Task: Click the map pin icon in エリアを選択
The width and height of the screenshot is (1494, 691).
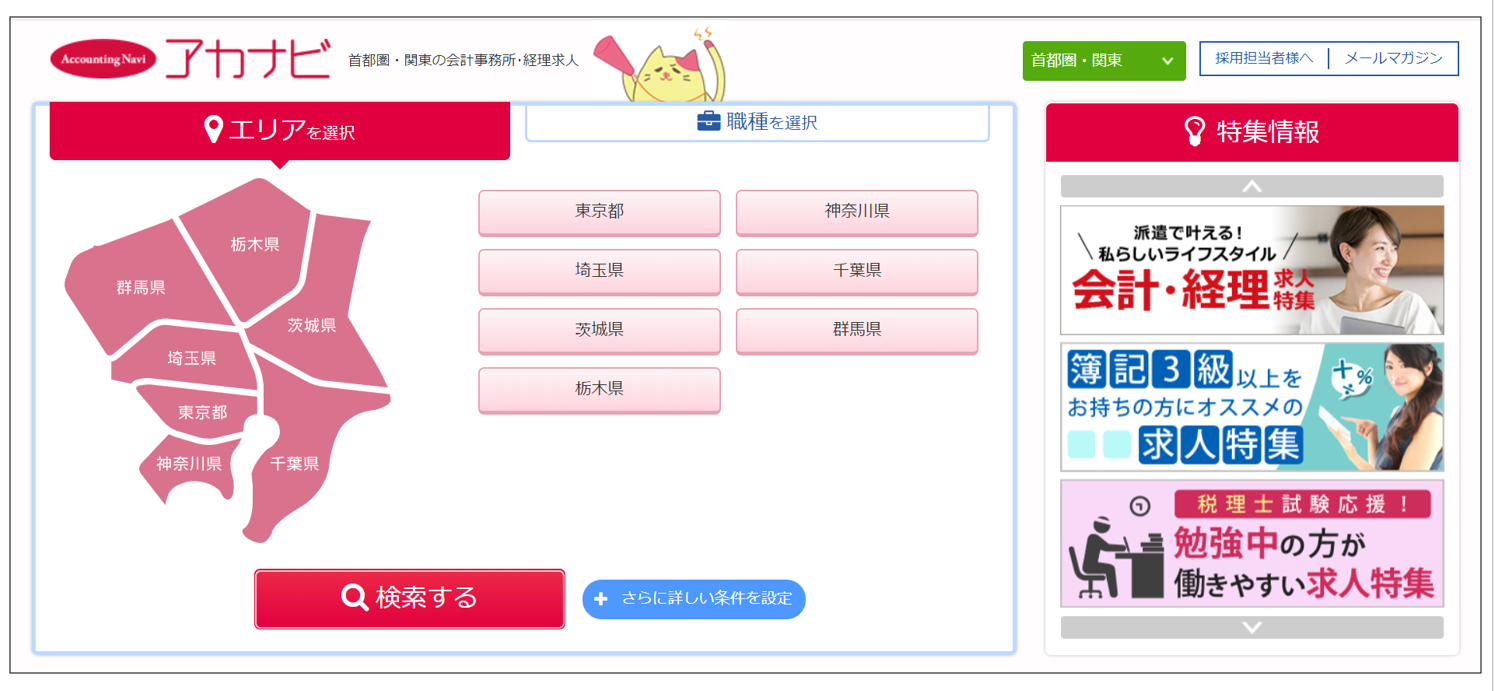Action: (x=212, y=129)
